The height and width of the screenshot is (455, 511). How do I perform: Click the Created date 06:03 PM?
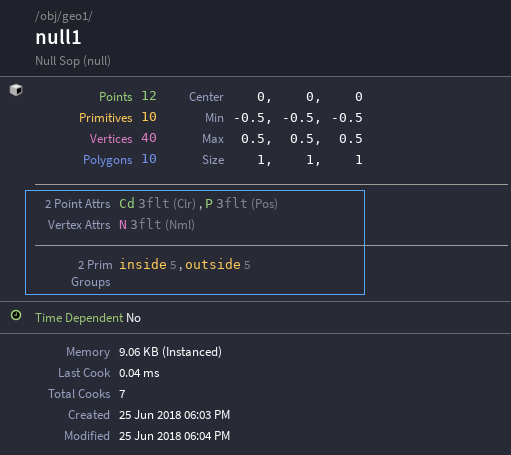[174, 415]
